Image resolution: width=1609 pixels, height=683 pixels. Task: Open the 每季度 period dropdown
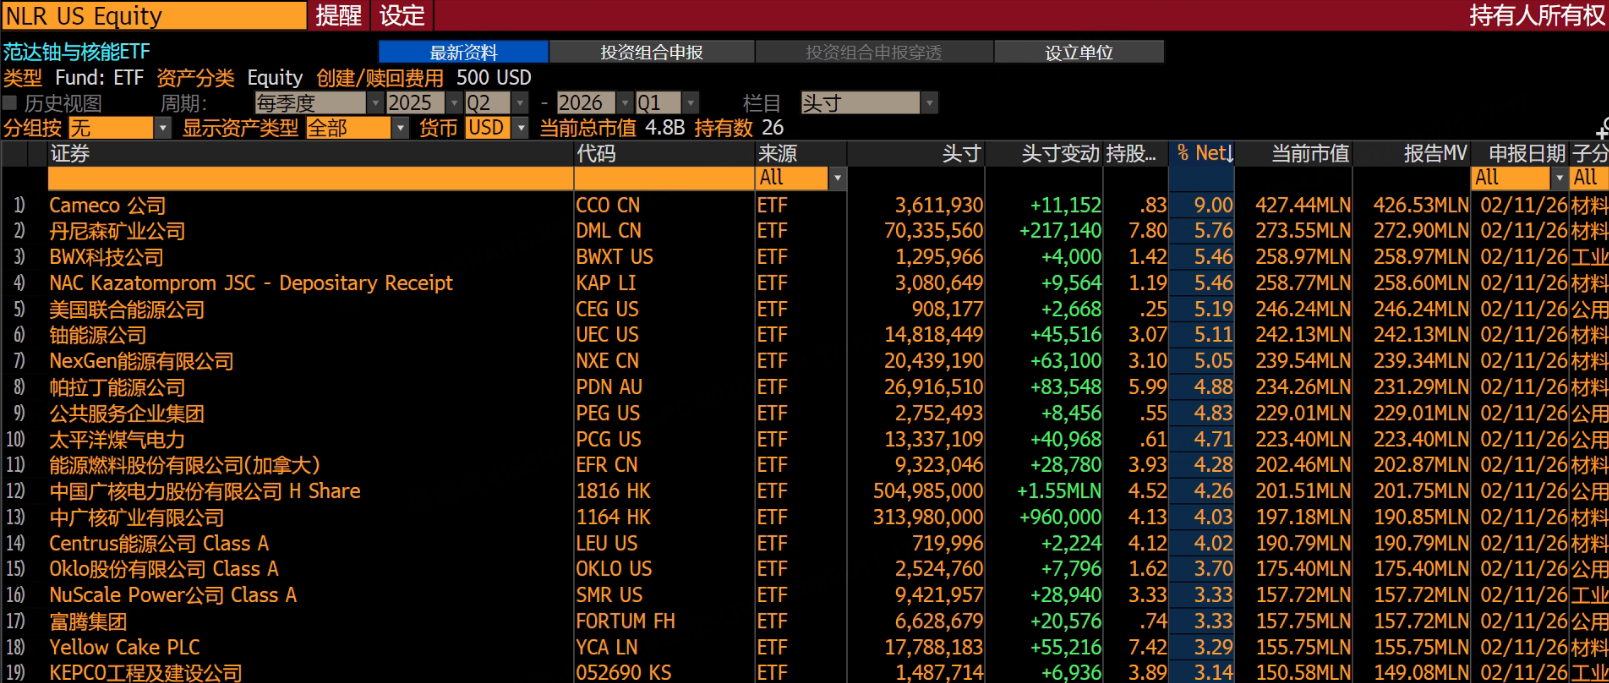[375, 103]
